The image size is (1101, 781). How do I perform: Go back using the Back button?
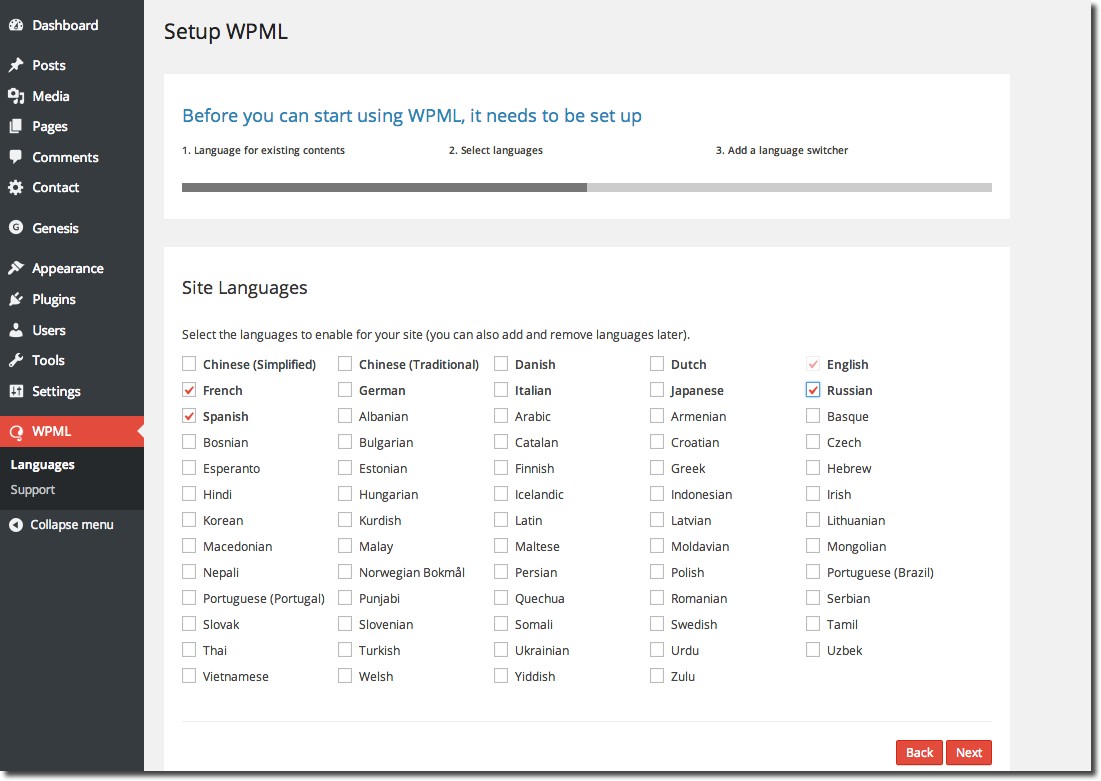[918, 752]
